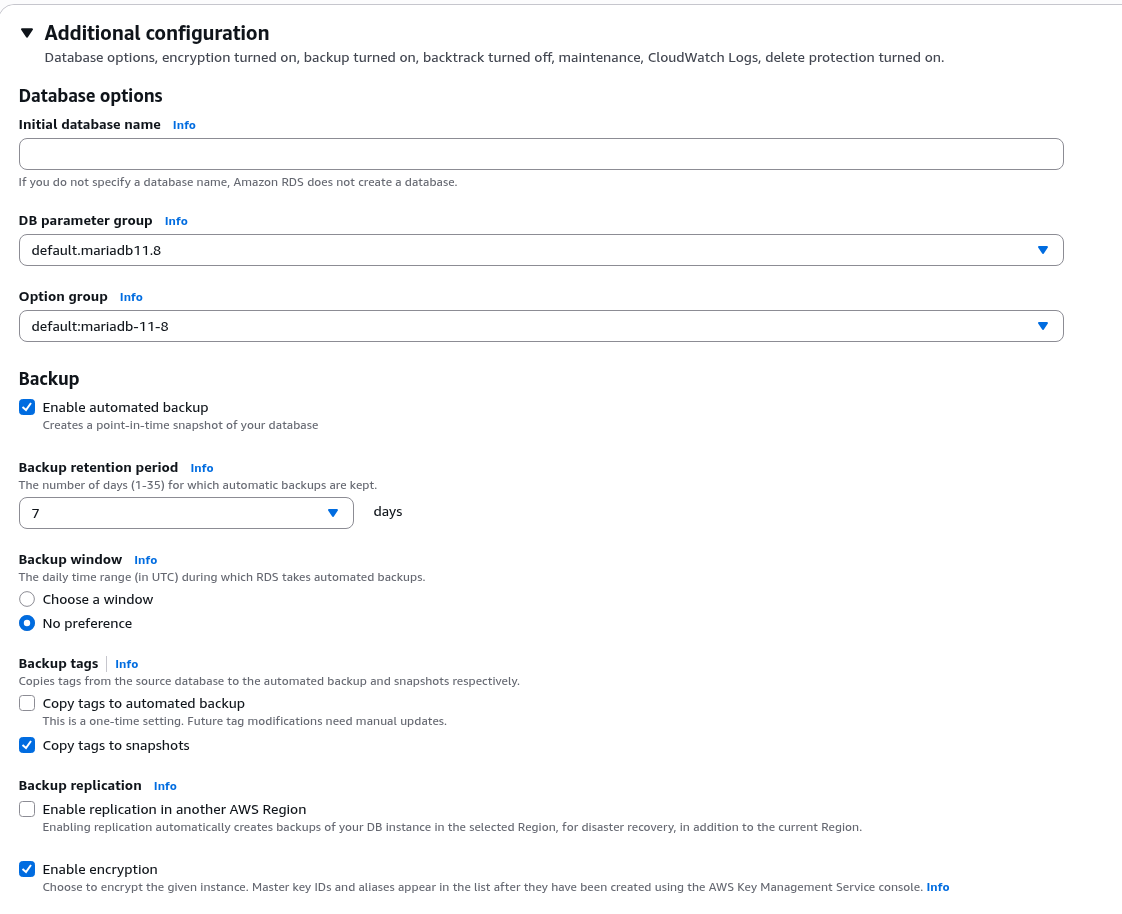This screenshot has height=914, width=1122.
Task: Enable Copy tags to automated backup
Action: (27, 703)
